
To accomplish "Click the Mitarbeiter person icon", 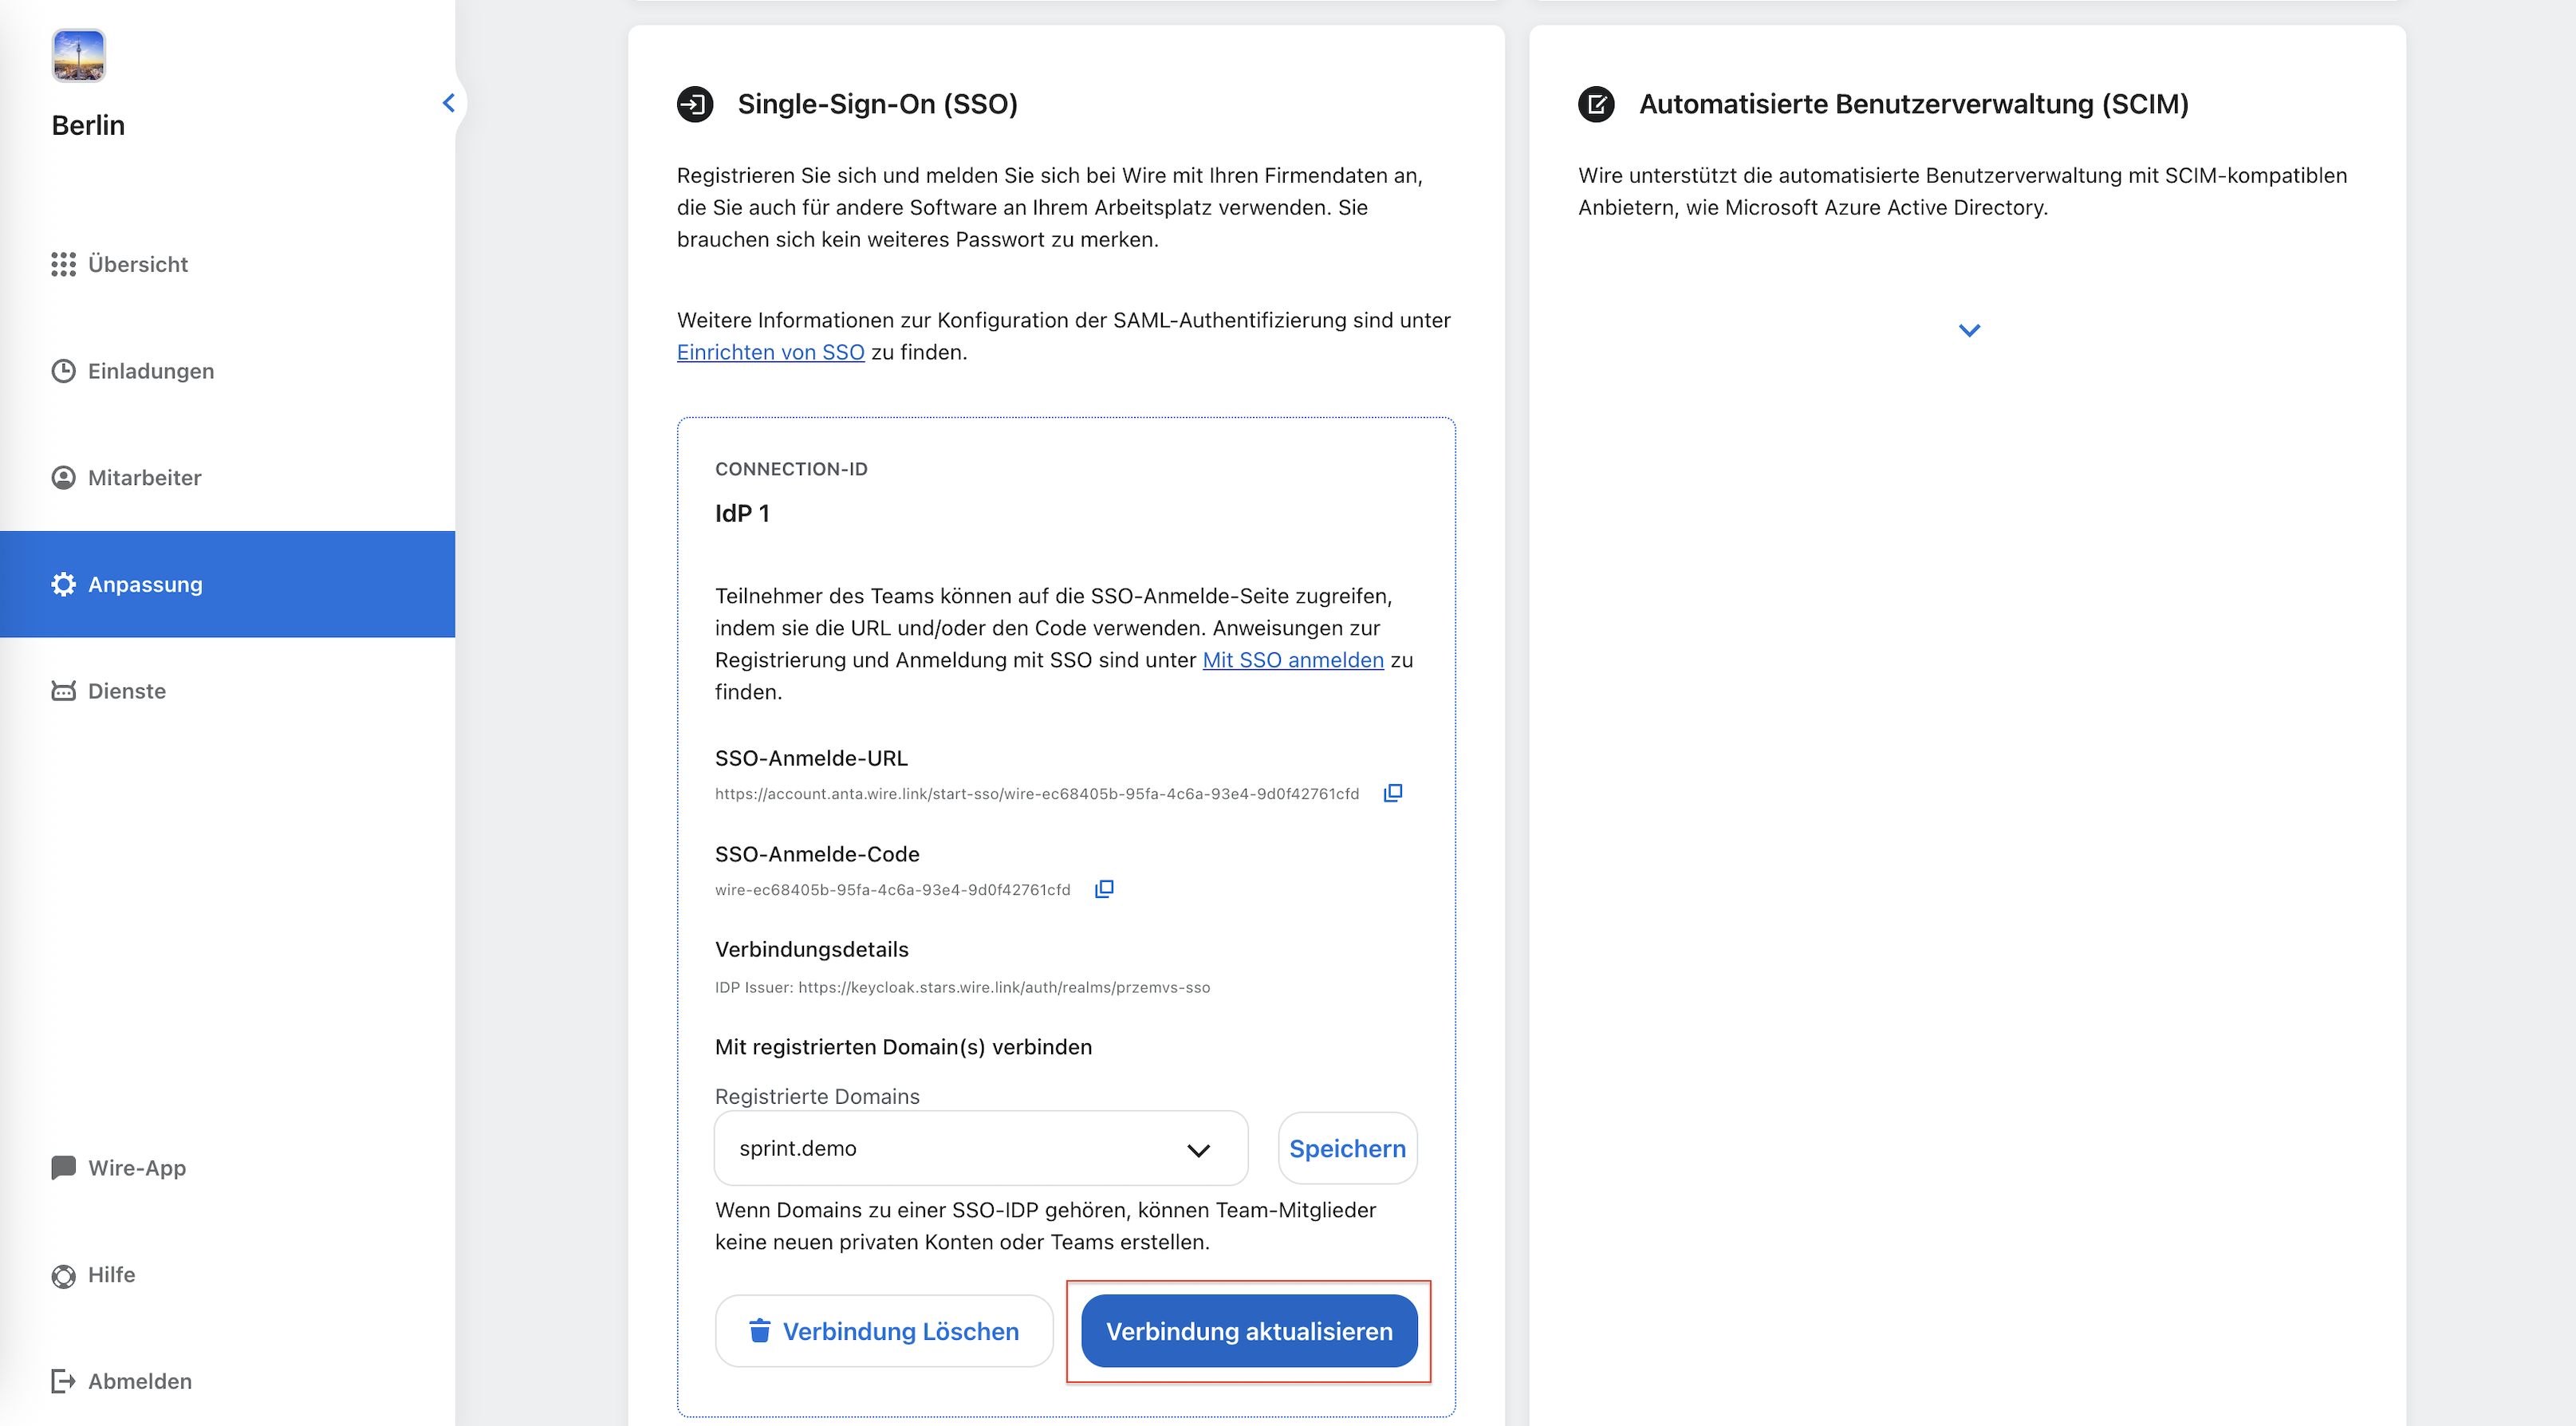I will point(63,477).
